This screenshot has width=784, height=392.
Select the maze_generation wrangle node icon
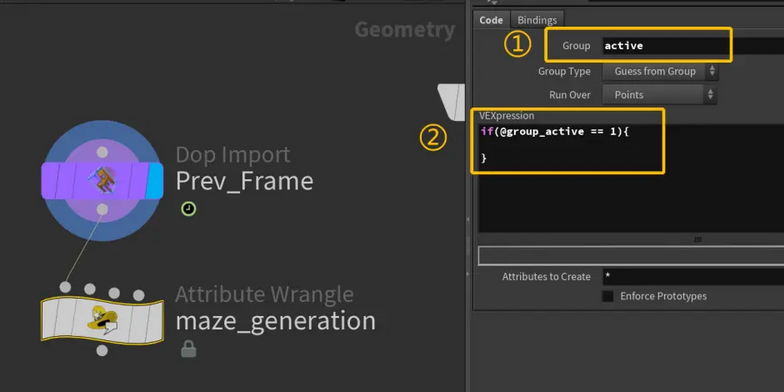[102, 321]
